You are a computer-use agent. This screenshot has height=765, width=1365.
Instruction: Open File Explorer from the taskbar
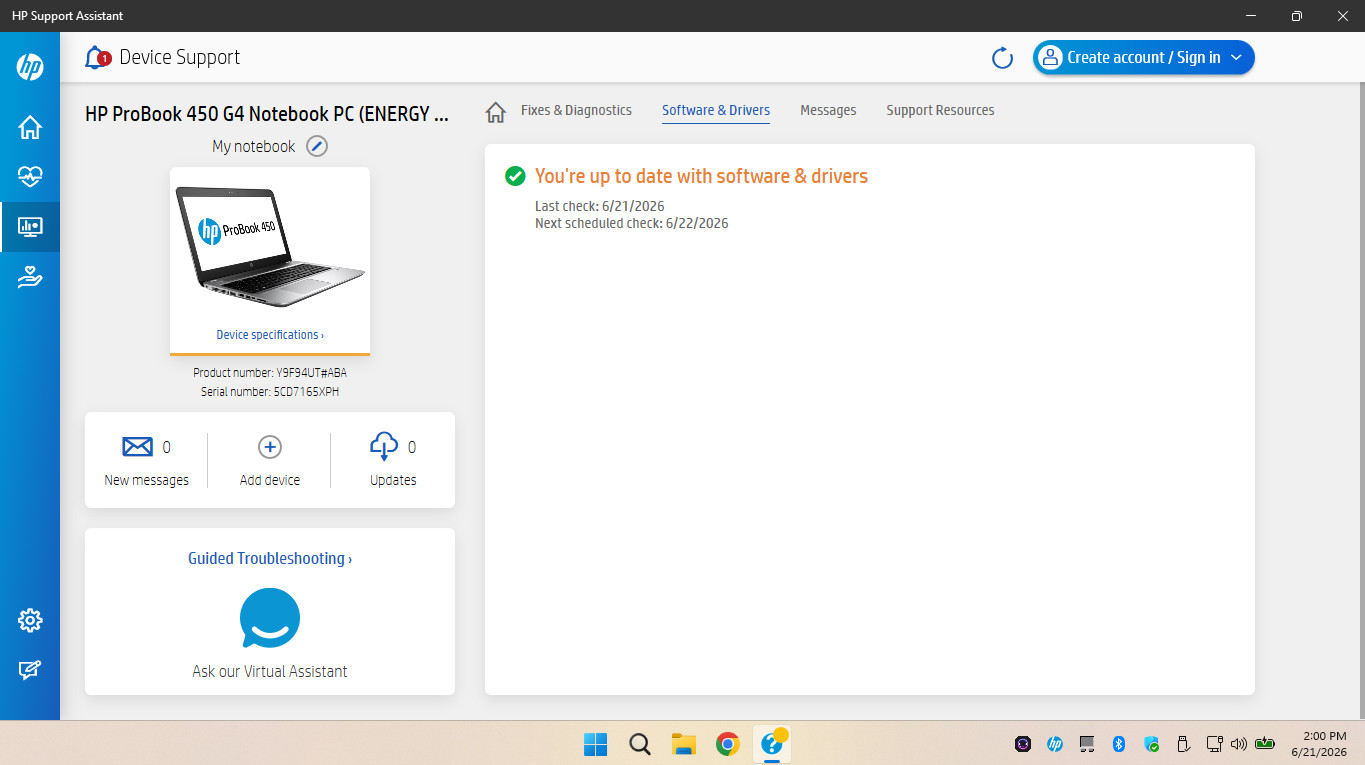pos(683,744)
